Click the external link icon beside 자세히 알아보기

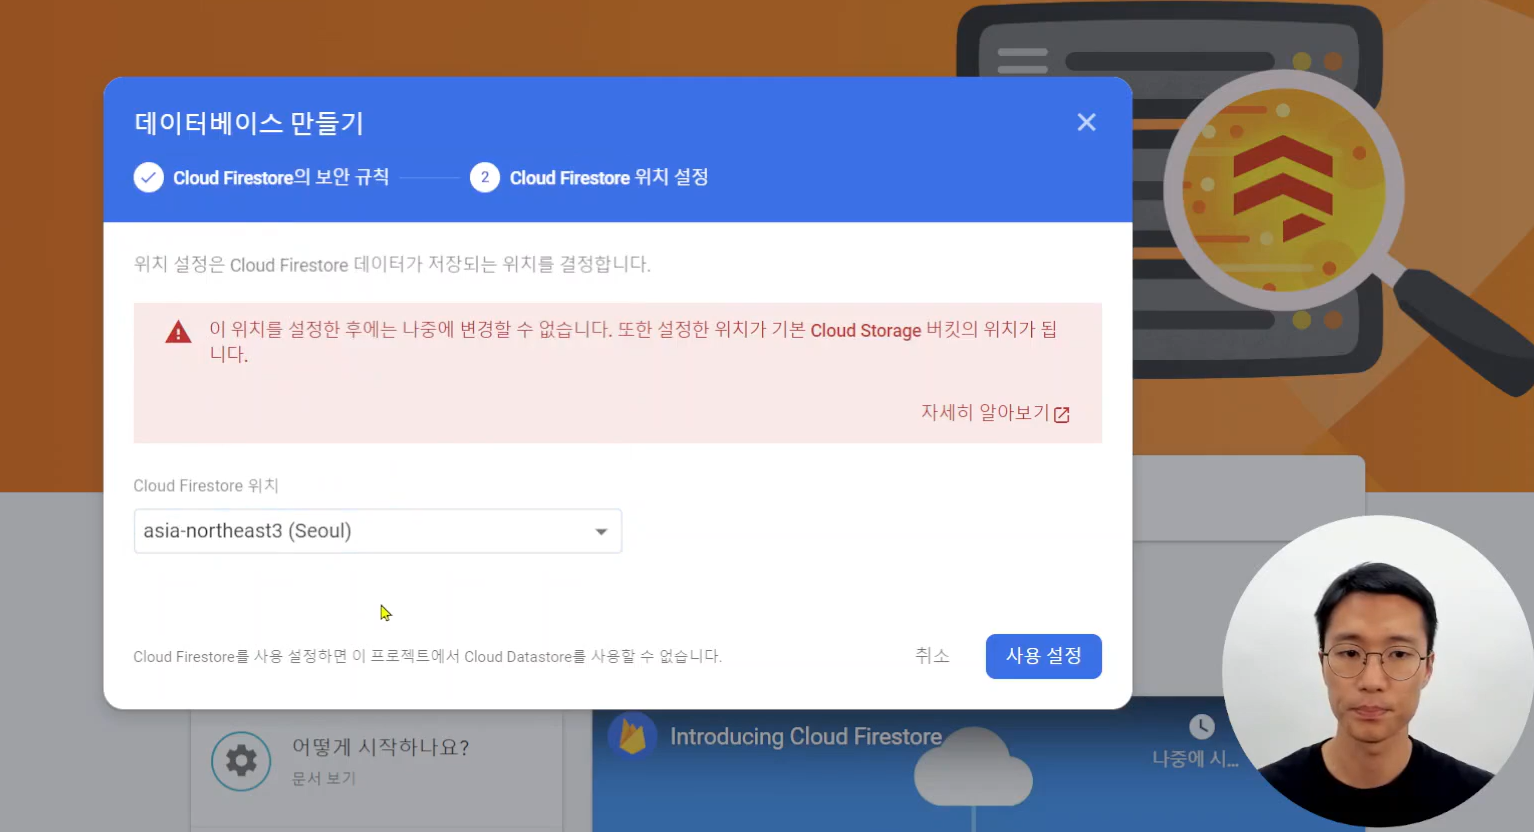pyautogui.click(x=1062, y=414)
